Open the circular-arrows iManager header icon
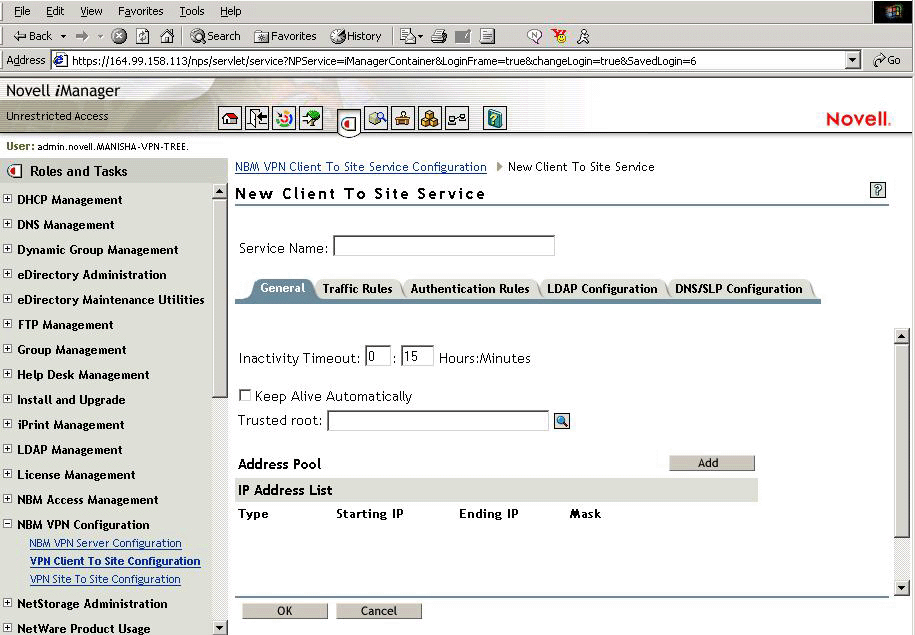 (284, 118)
